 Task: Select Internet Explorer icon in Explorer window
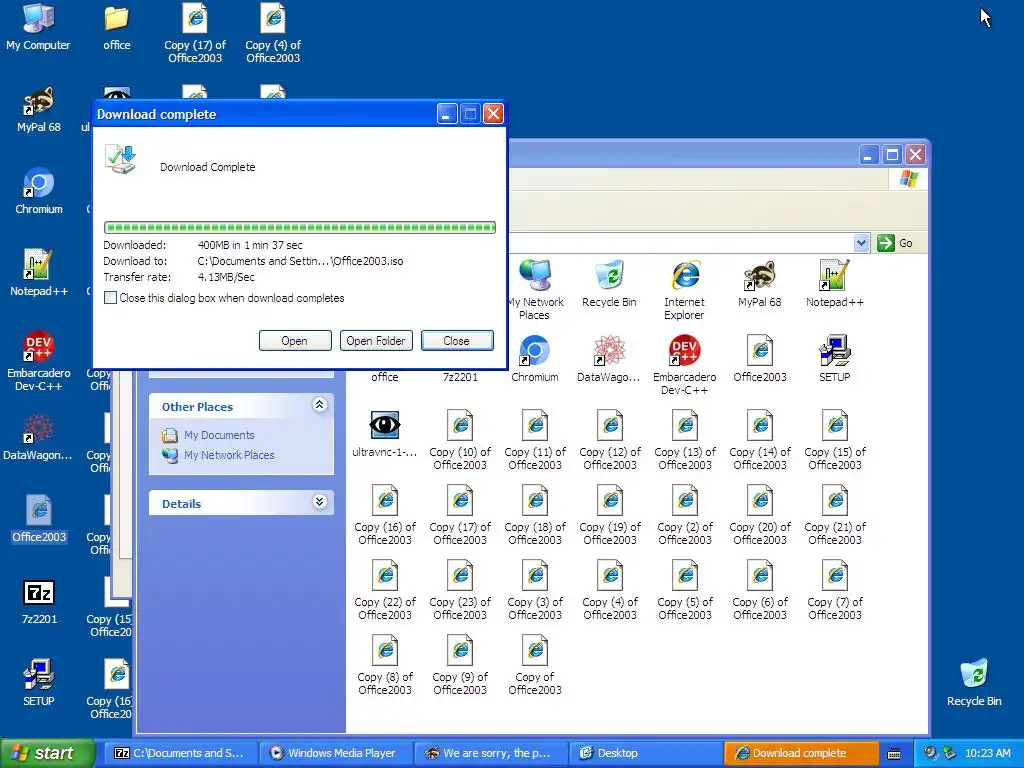pos(684,289)
